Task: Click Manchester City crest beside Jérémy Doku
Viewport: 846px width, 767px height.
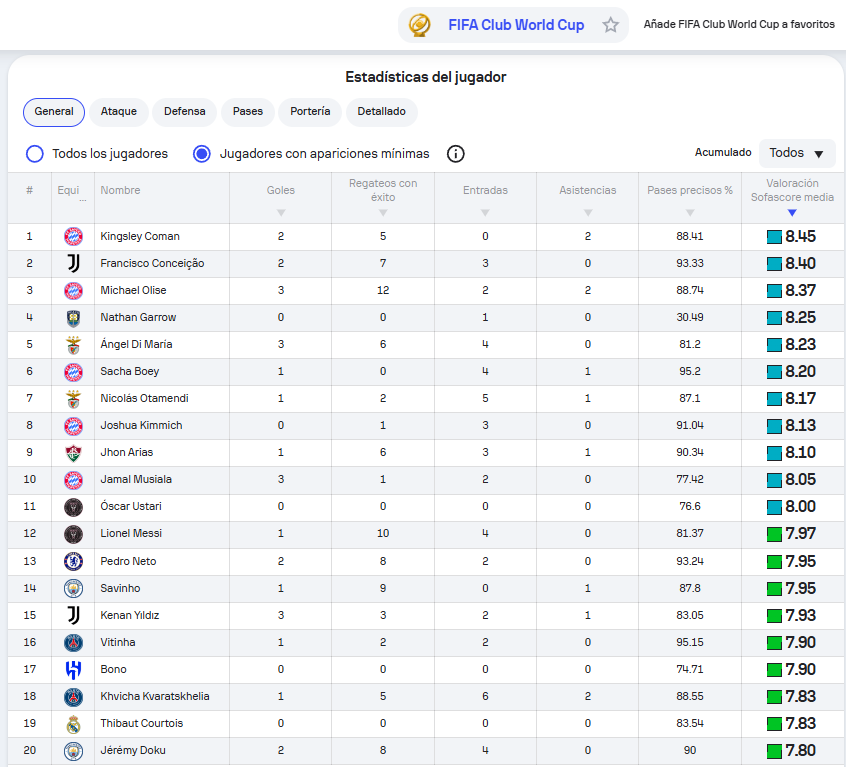Action: [x=73, y=750]
